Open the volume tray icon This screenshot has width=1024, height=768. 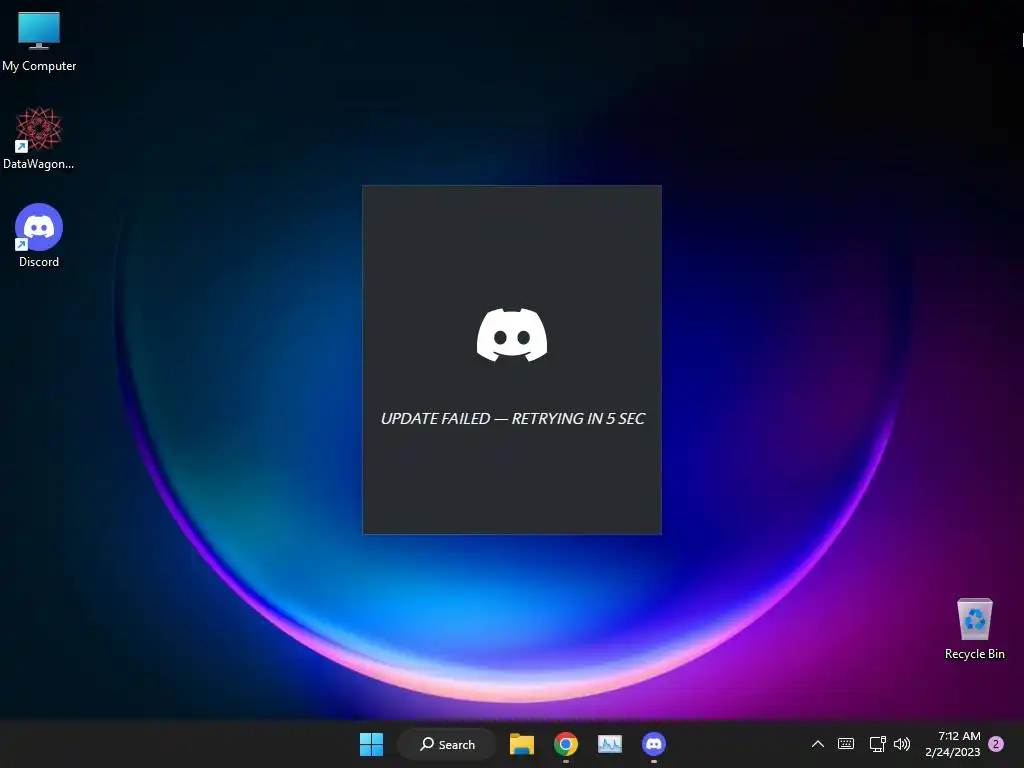pos(902,744)
